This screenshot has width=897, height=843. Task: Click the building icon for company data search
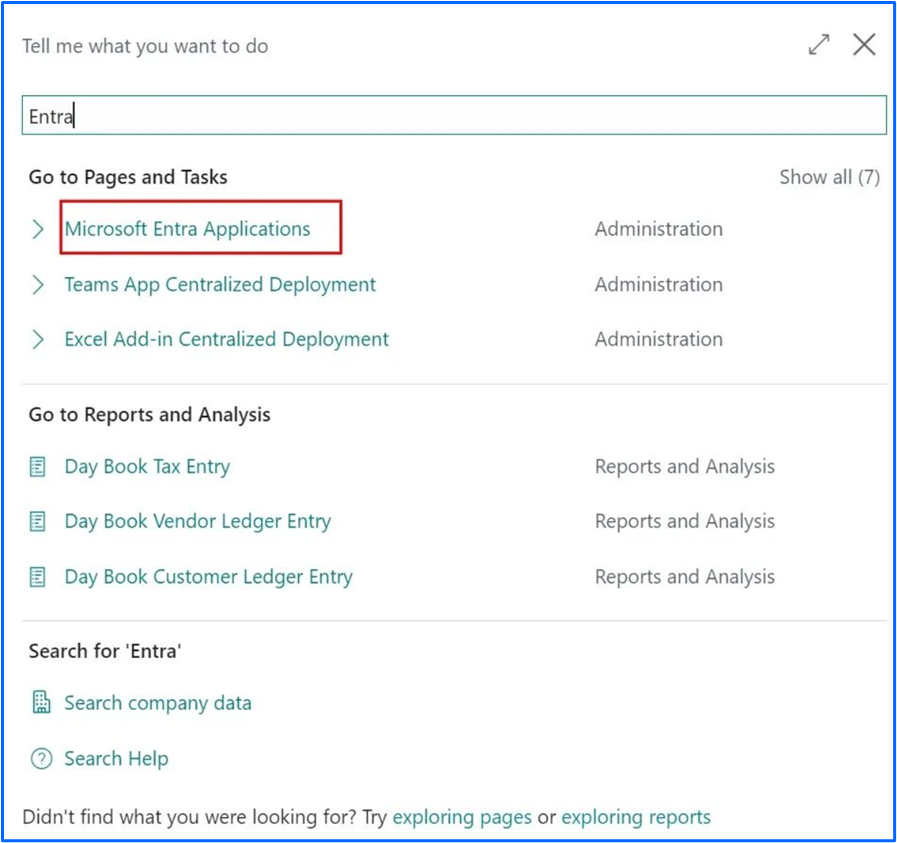click(x=41, y=702)
